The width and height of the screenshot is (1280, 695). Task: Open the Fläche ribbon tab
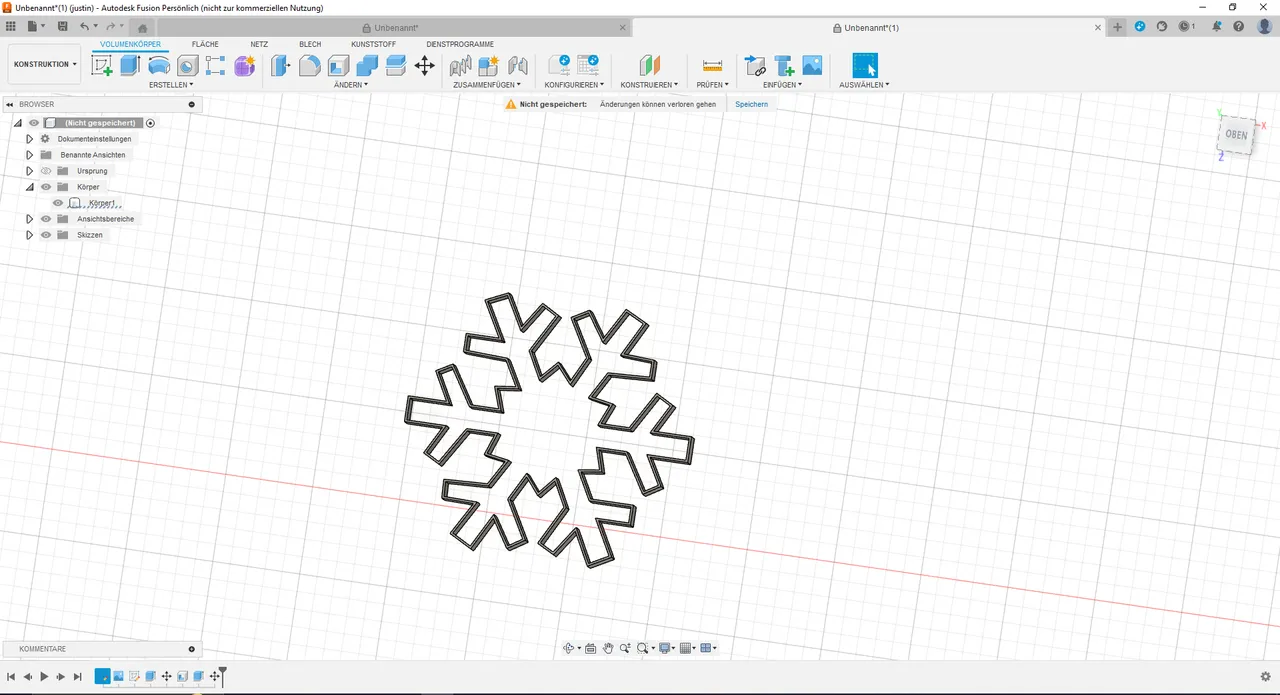click(204, 44)
